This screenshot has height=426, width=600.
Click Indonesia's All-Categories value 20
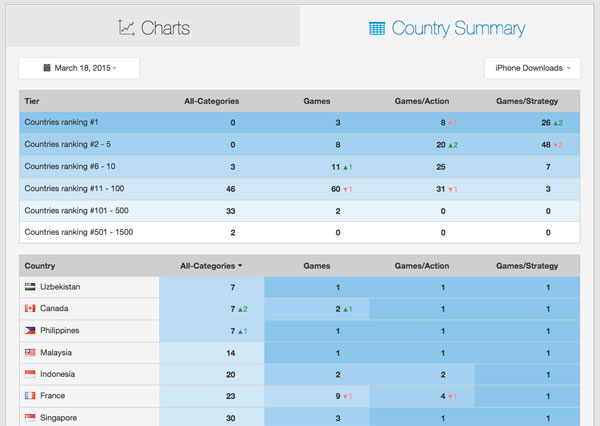point(230,375)
